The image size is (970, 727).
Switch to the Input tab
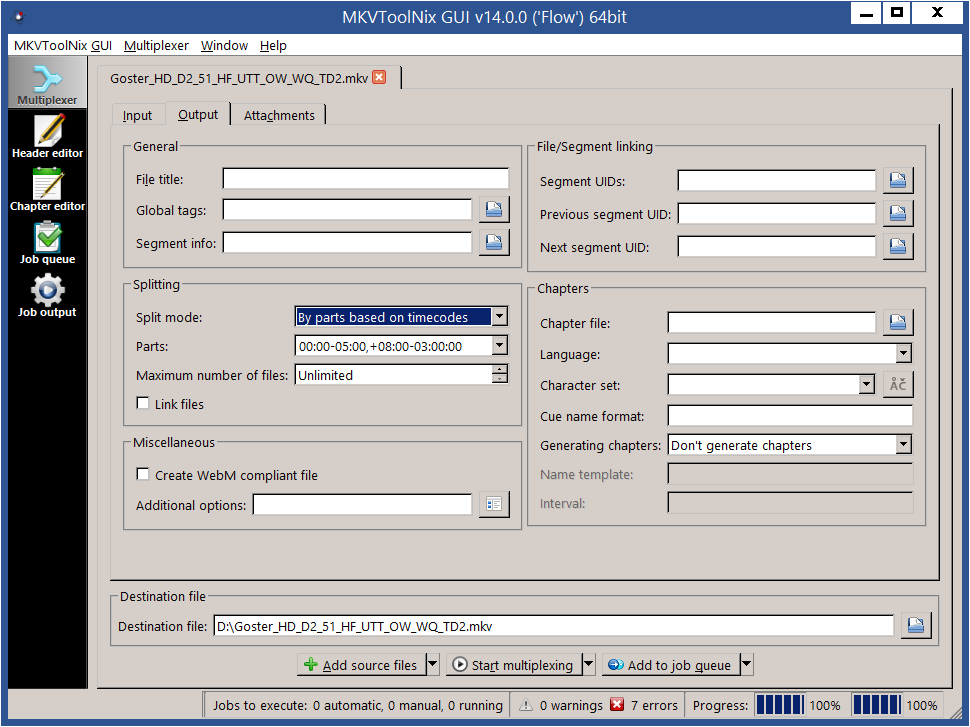tap(137, 115)
